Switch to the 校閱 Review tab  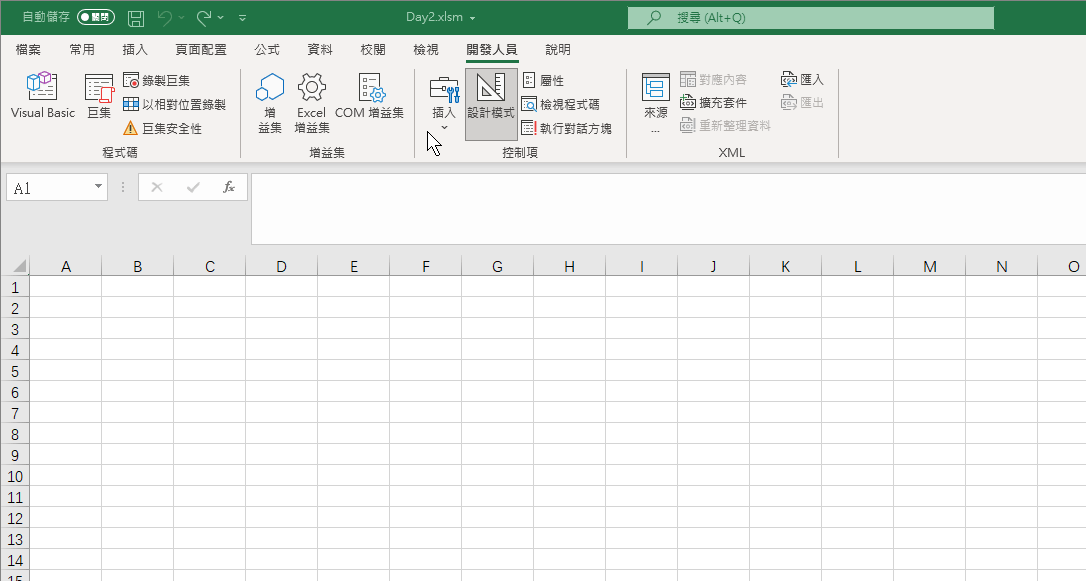[373, 50]
